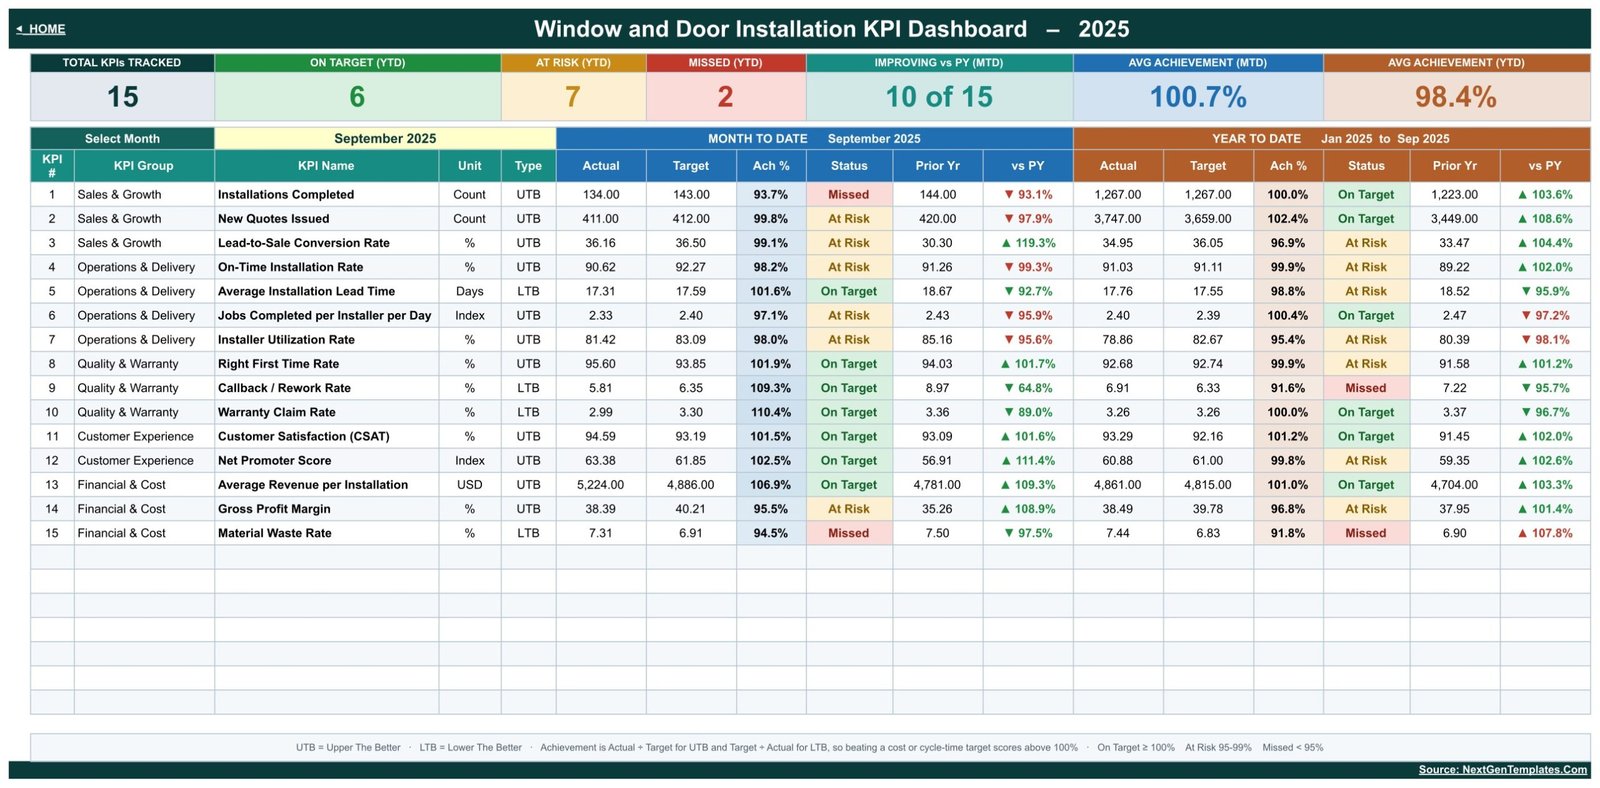Select 'Warranty Claim Rate' cell
The height and width of the screenshot is (788, 1600).
click(x=326, y=412)
